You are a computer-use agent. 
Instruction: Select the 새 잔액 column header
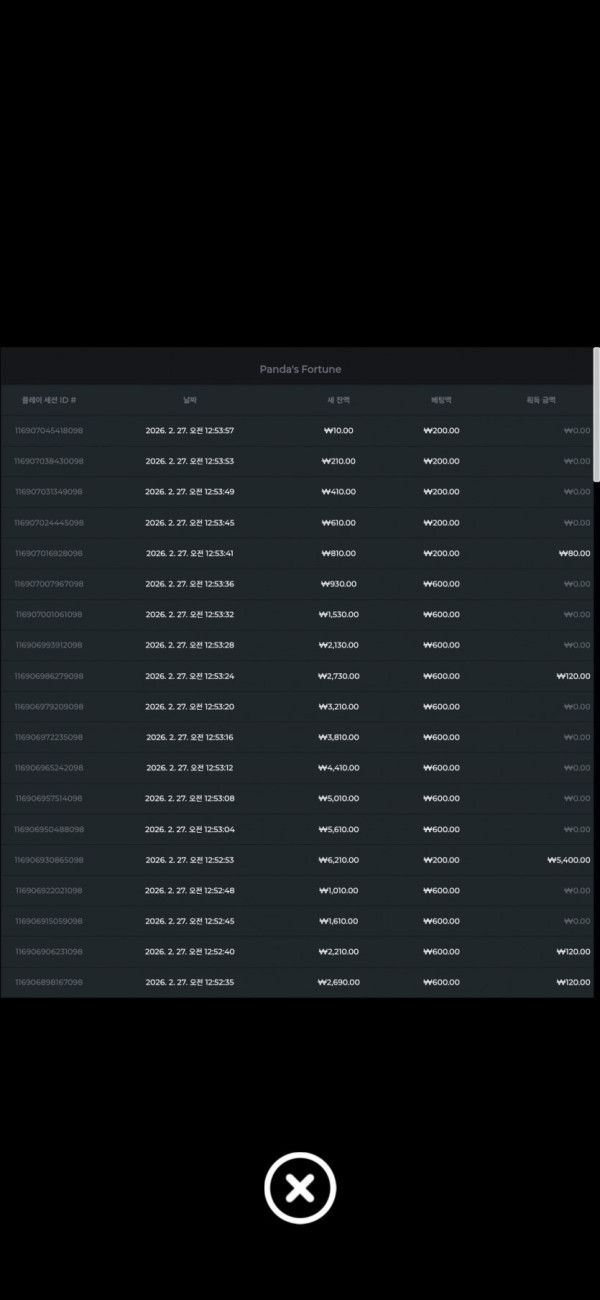point(339,400)
